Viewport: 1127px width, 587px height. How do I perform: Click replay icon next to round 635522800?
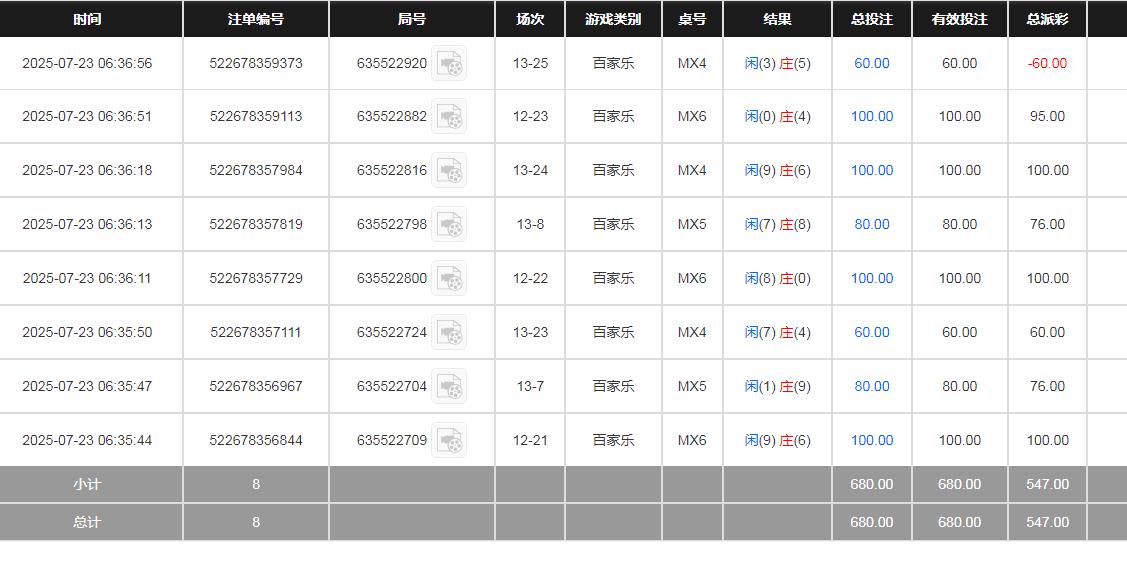tap(449, 279)
